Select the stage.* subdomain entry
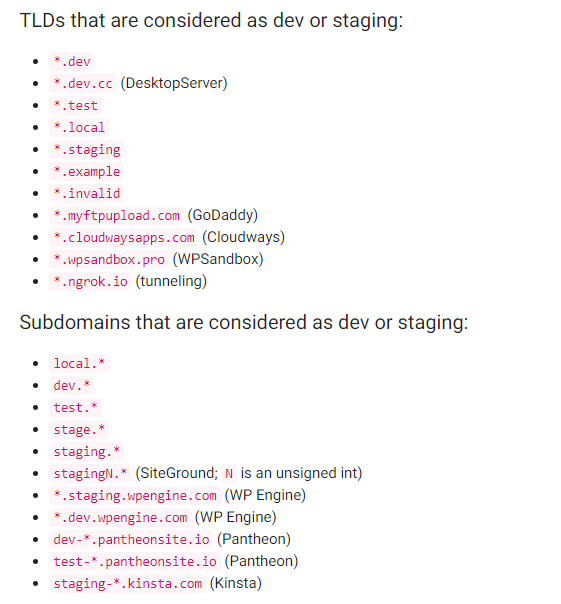Screen dimensions: 561x604 pyautogui.click(x=79, y=430)
